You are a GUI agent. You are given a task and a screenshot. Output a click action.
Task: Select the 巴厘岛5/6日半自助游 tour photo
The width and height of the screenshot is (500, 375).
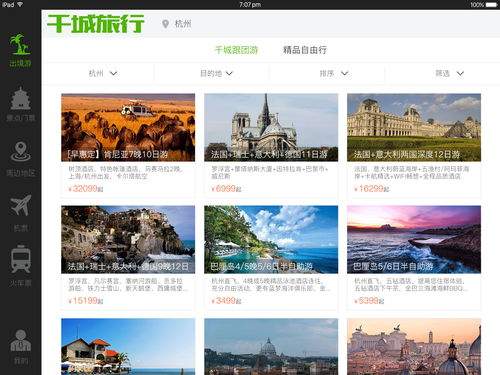(x=414, y=239)
